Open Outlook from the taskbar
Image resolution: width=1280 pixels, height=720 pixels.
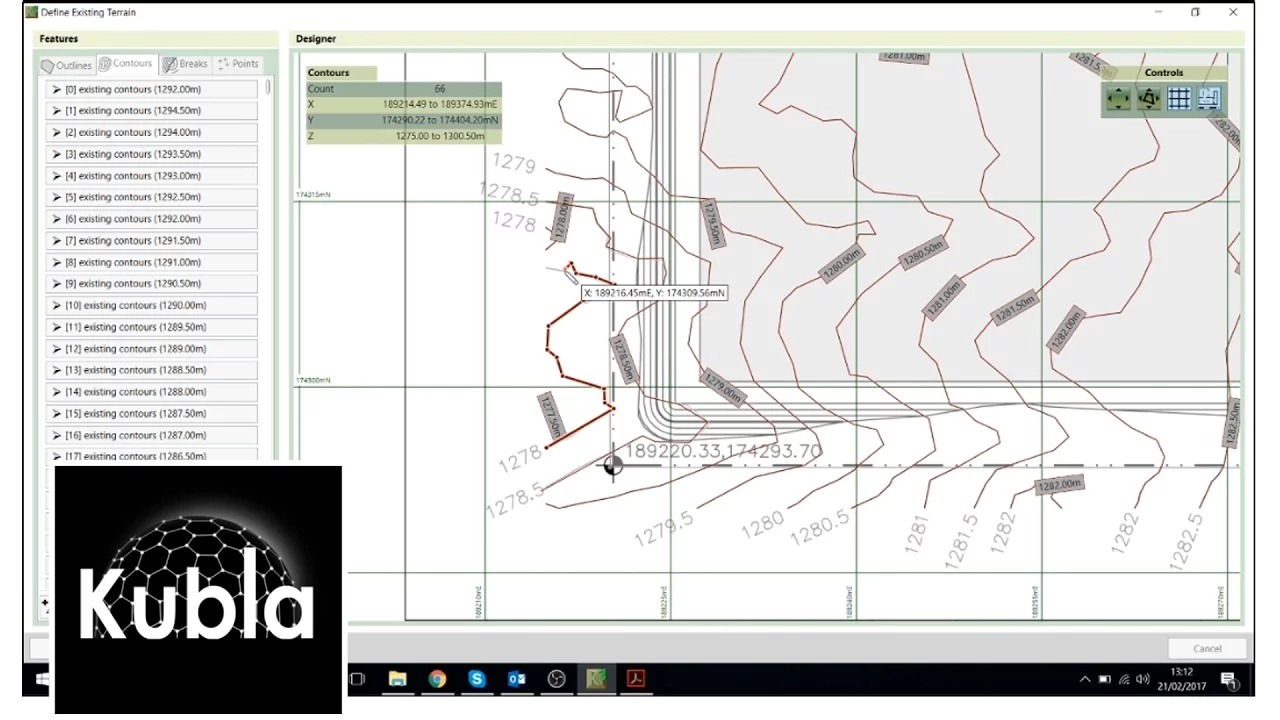tap(517, 679)
